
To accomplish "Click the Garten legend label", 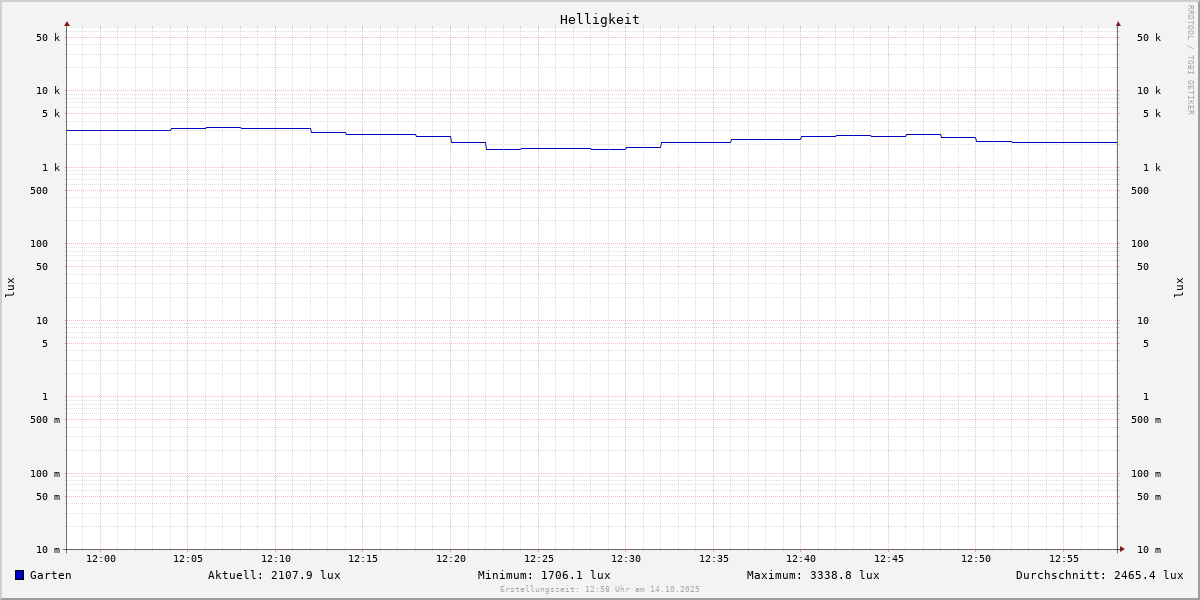I will coord(50,575).
